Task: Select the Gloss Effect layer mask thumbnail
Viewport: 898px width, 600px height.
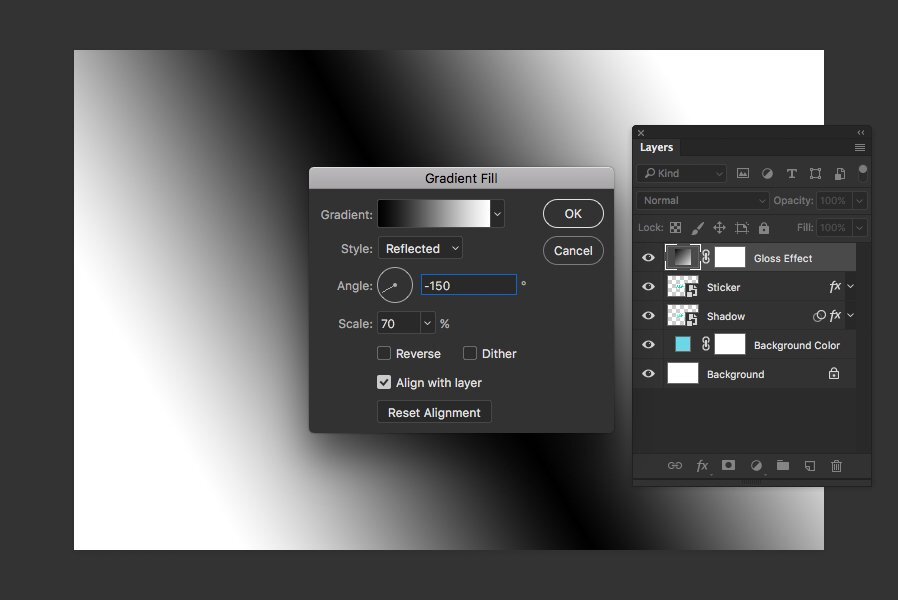Action: (730, 258)
